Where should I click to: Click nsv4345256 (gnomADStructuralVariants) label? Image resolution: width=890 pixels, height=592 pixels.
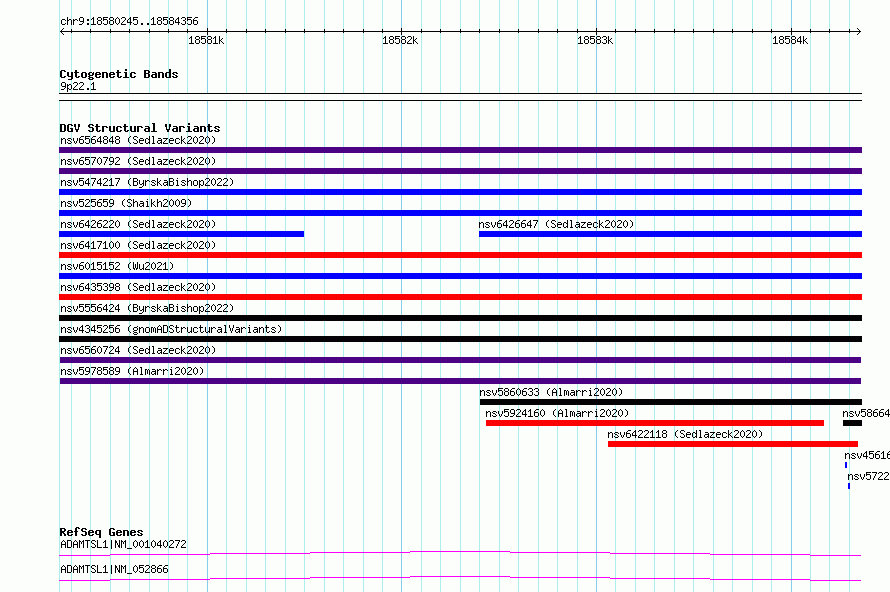click(x=171, y=329)
